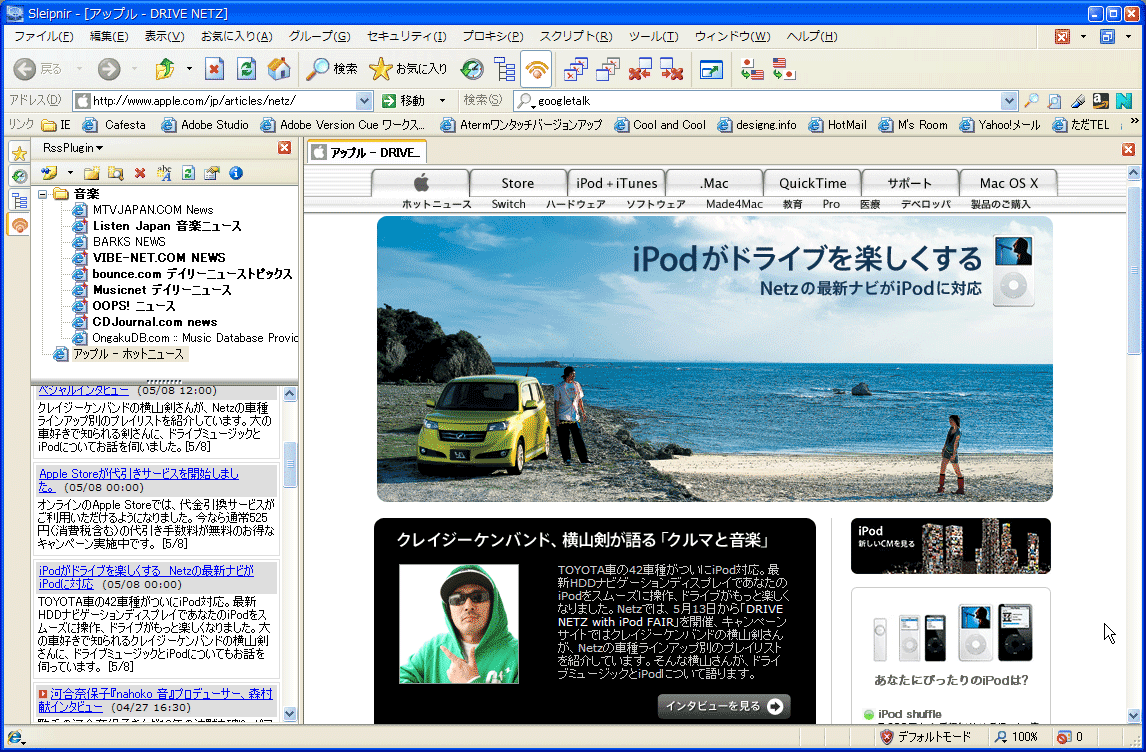Open favorites star tab in side dock
Screen dimensions: 1146x752
coord(19,153)
